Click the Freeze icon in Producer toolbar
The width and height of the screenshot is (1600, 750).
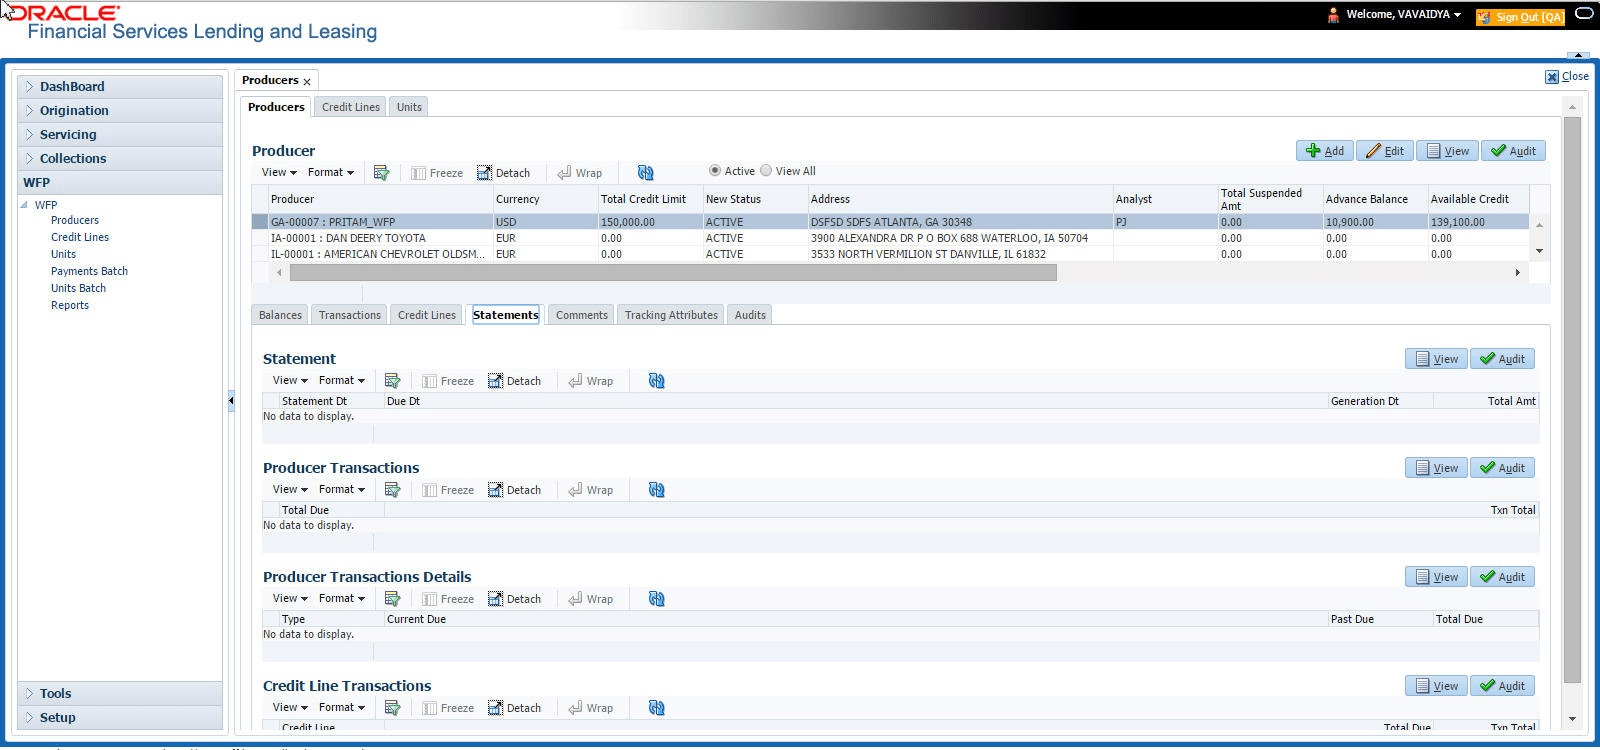[x=437, y=173]
